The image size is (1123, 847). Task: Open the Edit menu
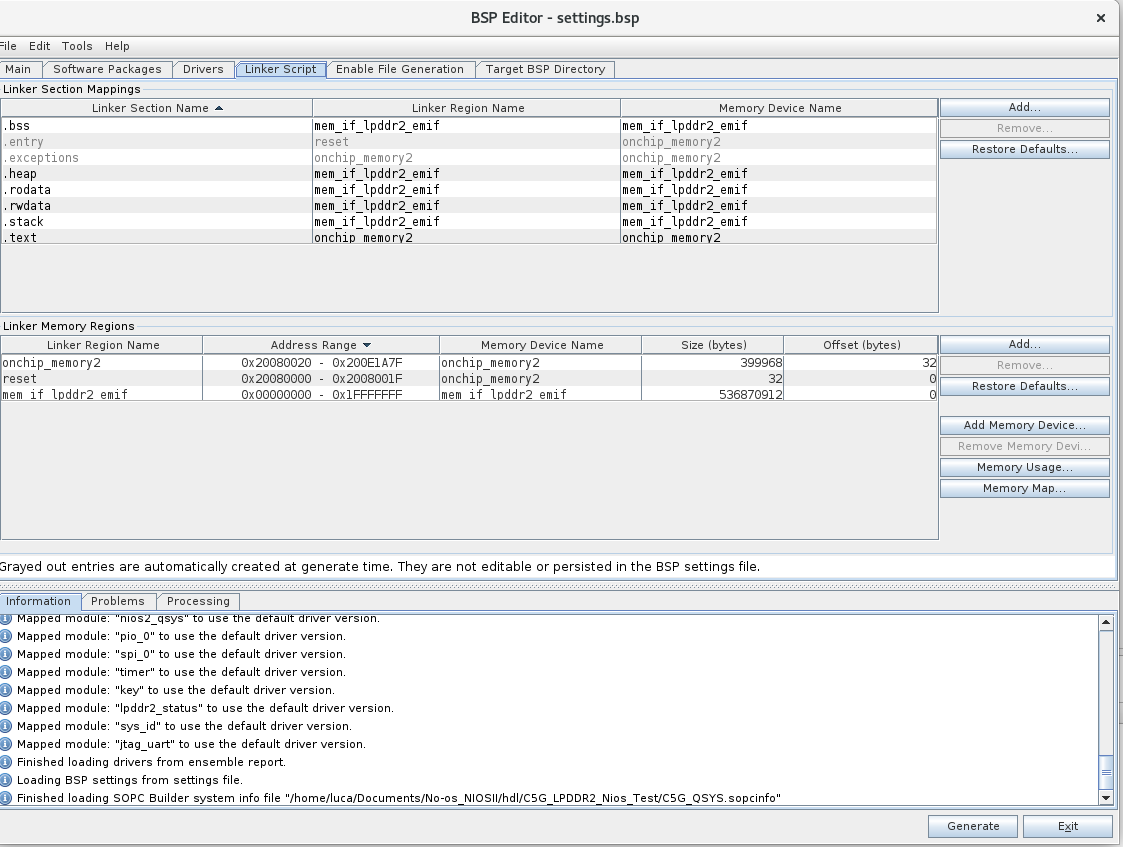39,46
